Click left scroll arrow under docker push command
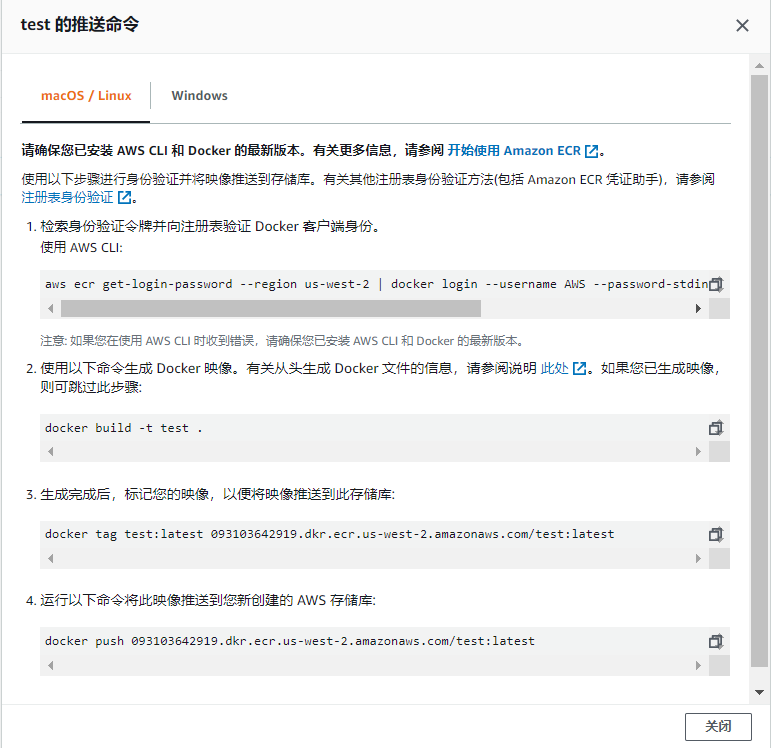 point(51,666)
